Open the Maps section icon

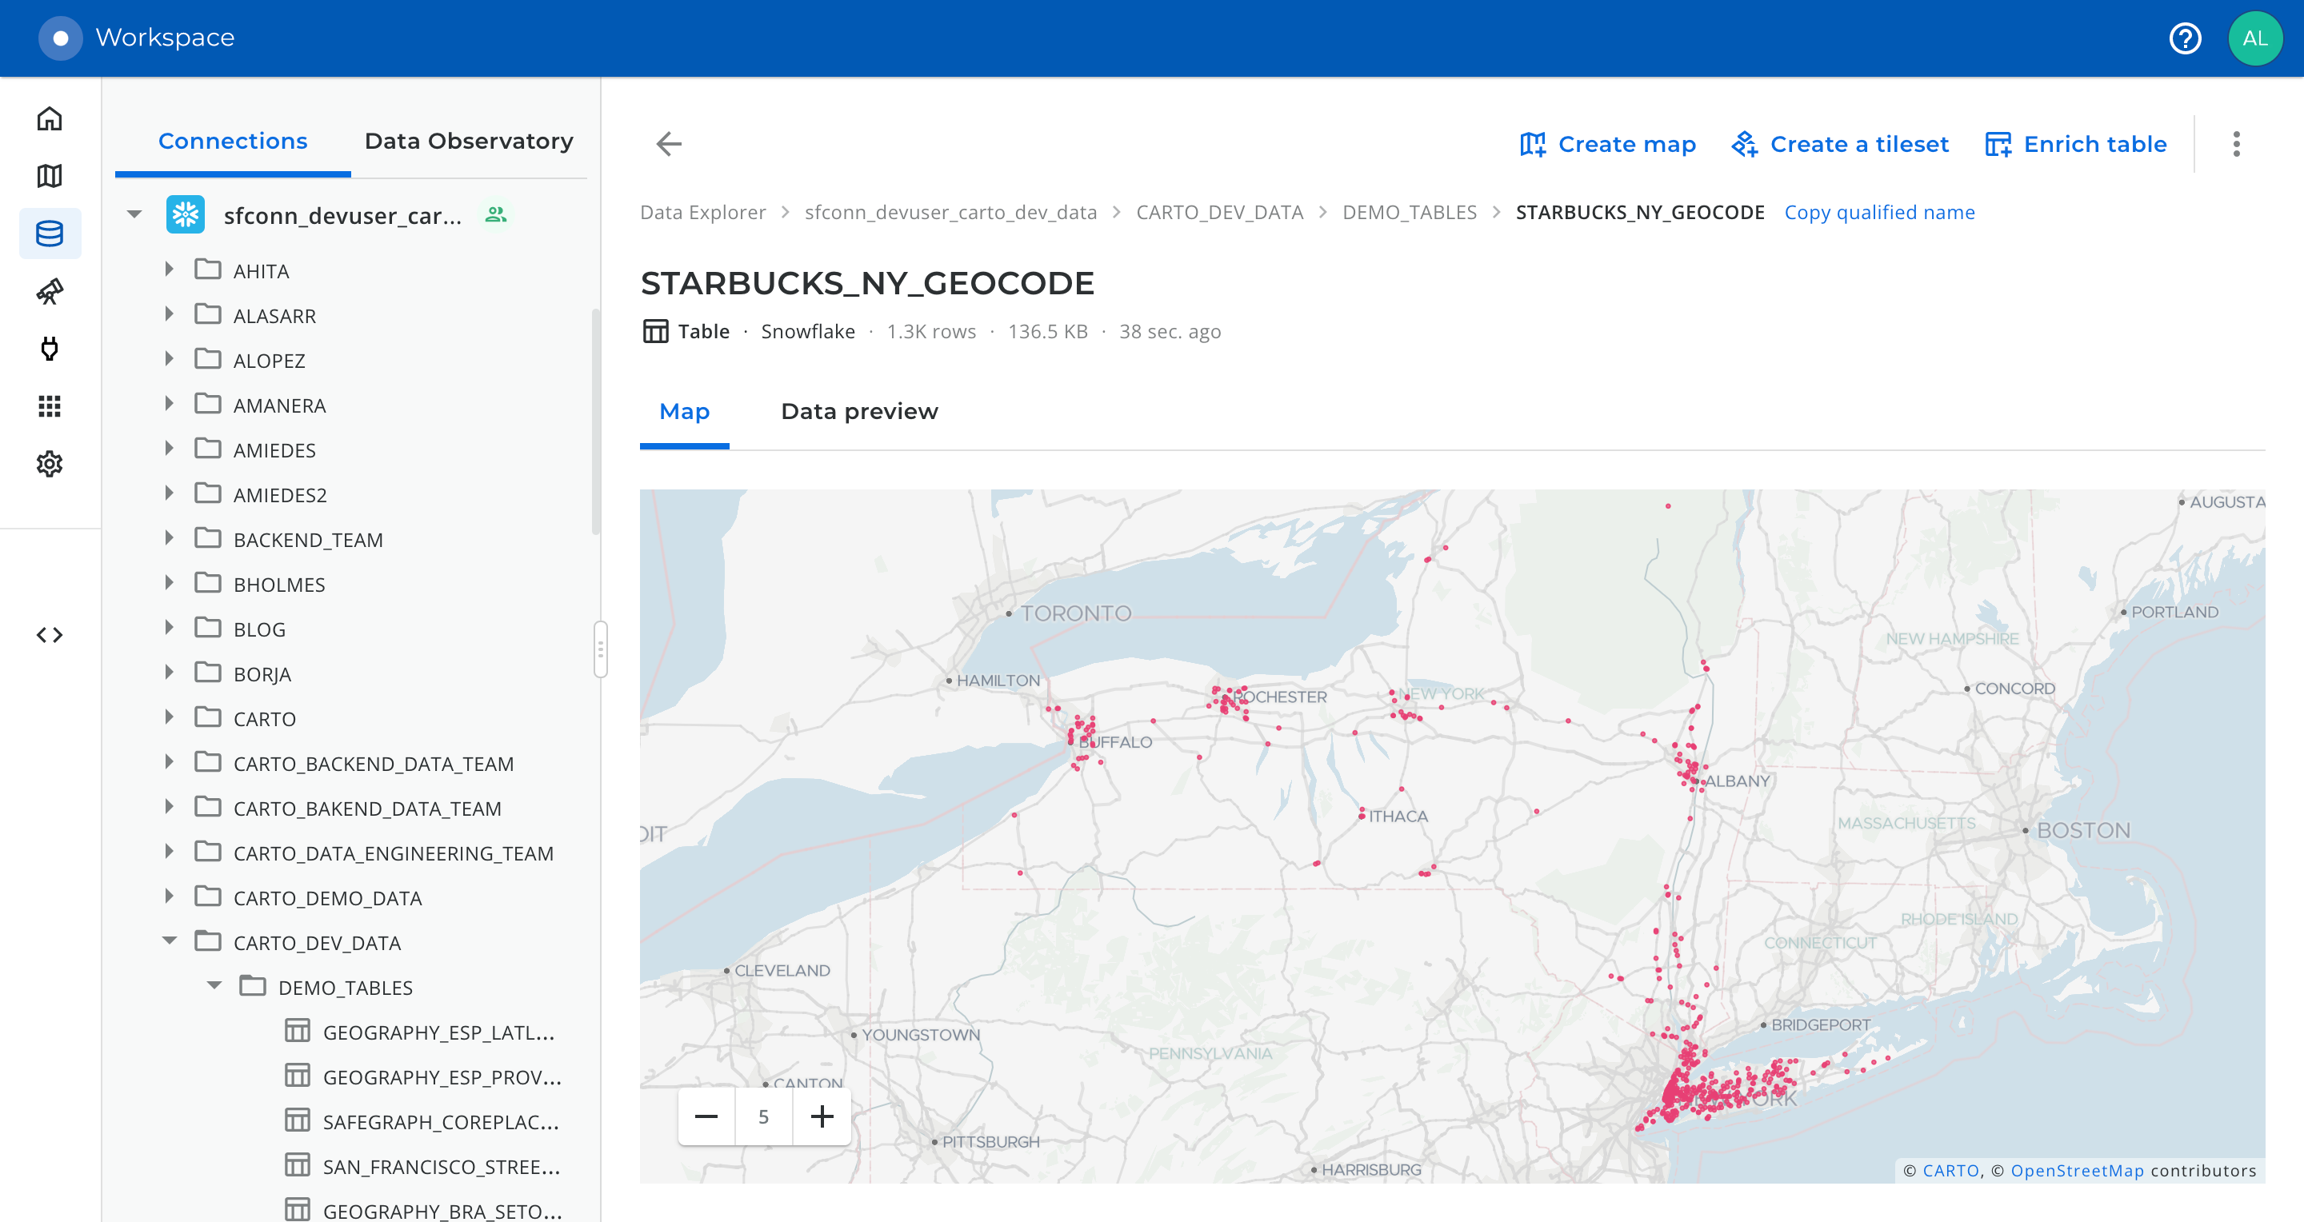click(49, 176)
